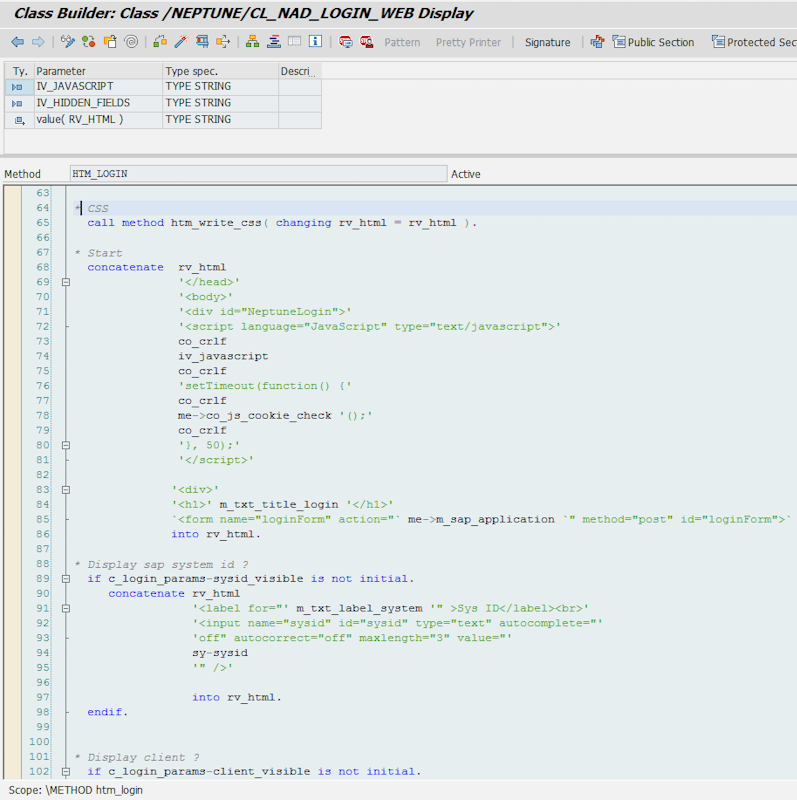Click line number 64 in gutter
The width and height of the screenshot is (797, 800).
click(43, 208)
